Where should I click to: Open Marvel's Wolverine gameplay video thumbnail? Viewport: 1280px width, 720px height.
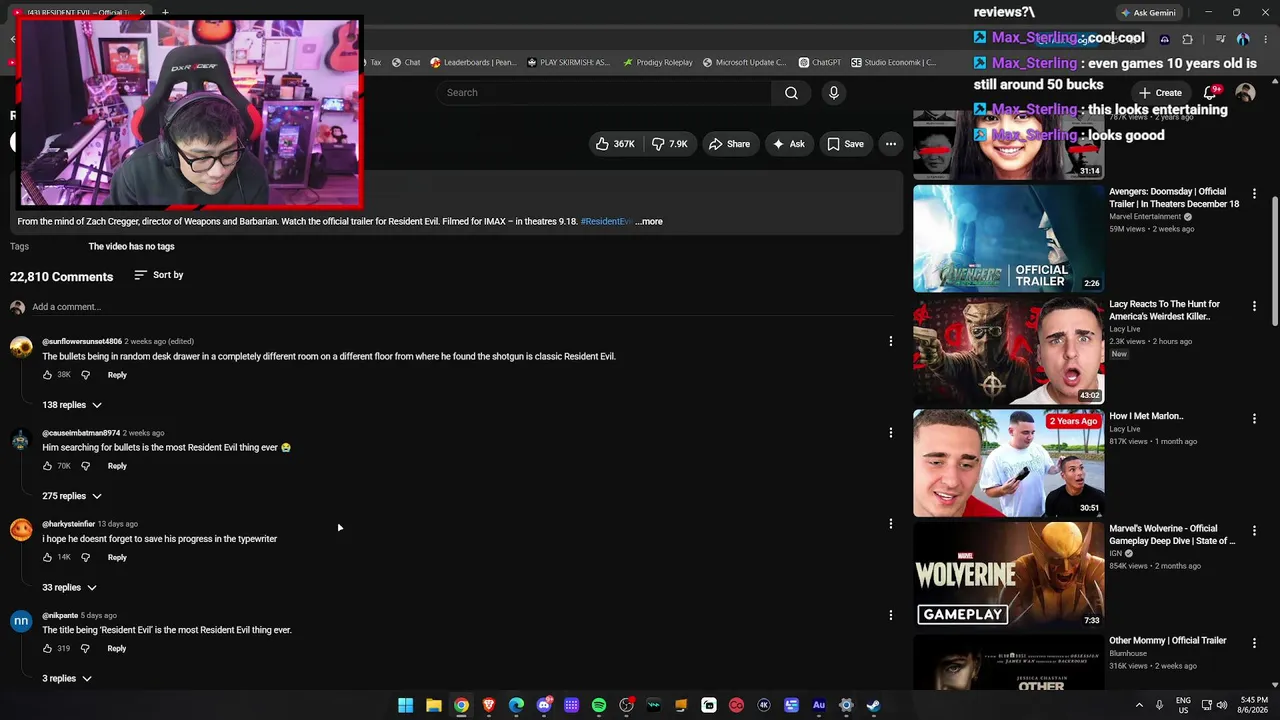coord(1008,575)
